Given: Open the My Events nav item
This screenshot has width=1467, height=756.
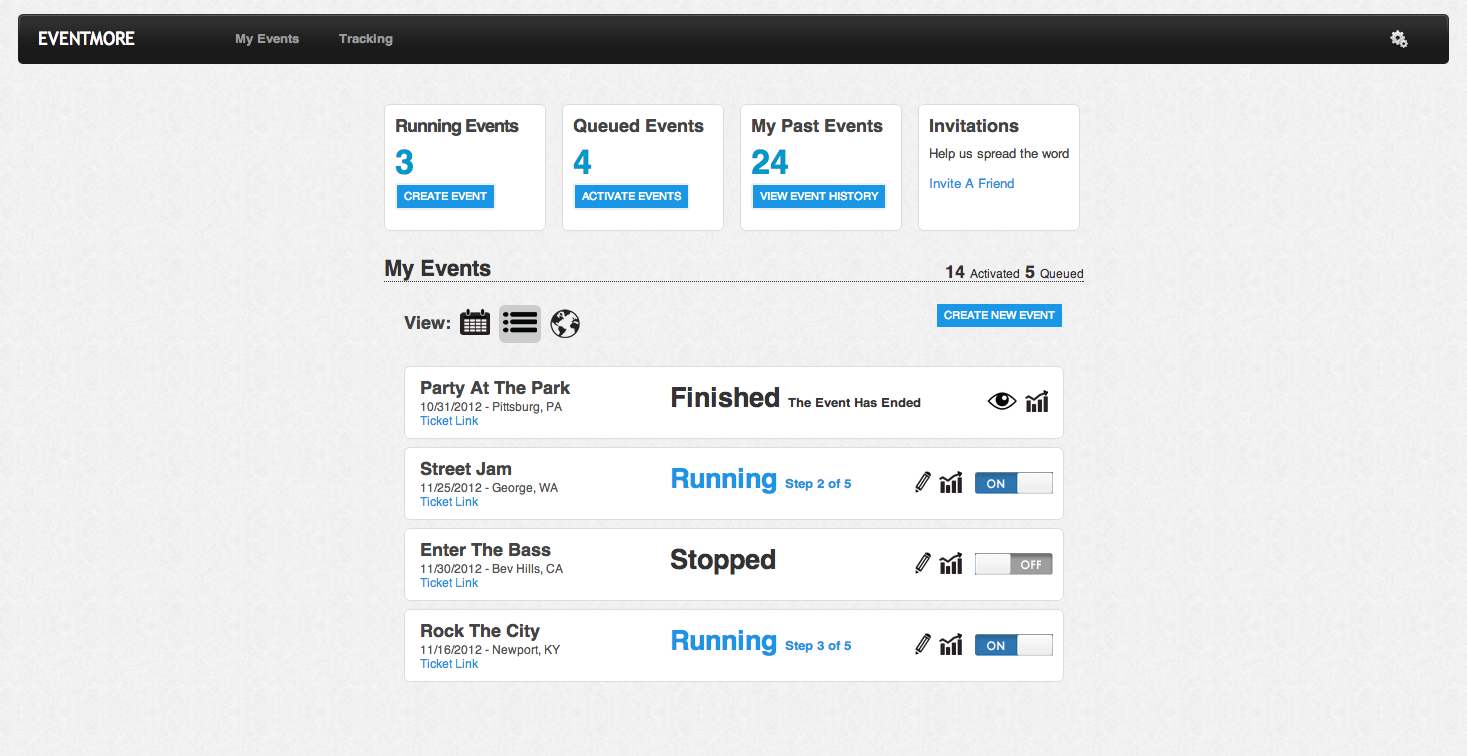Looking at the screenshot, I should point(267,39).
